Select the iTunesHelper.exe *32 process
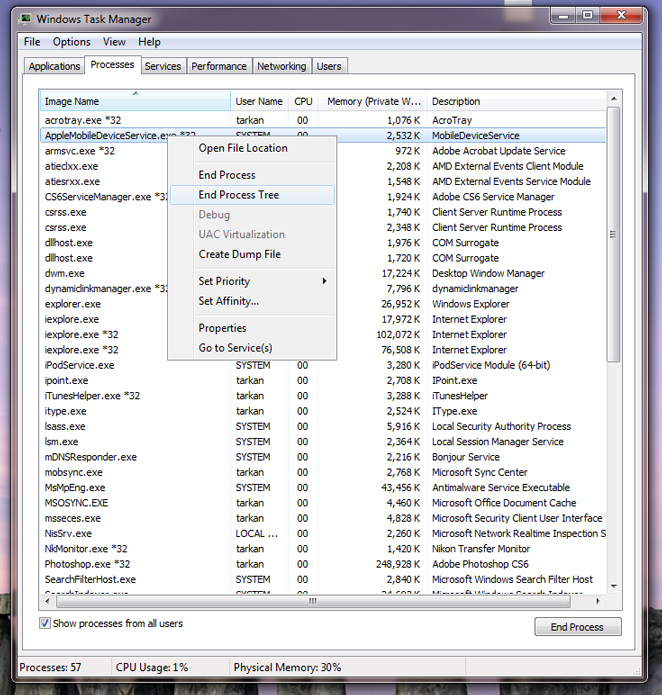 click(x=323, y=396)
